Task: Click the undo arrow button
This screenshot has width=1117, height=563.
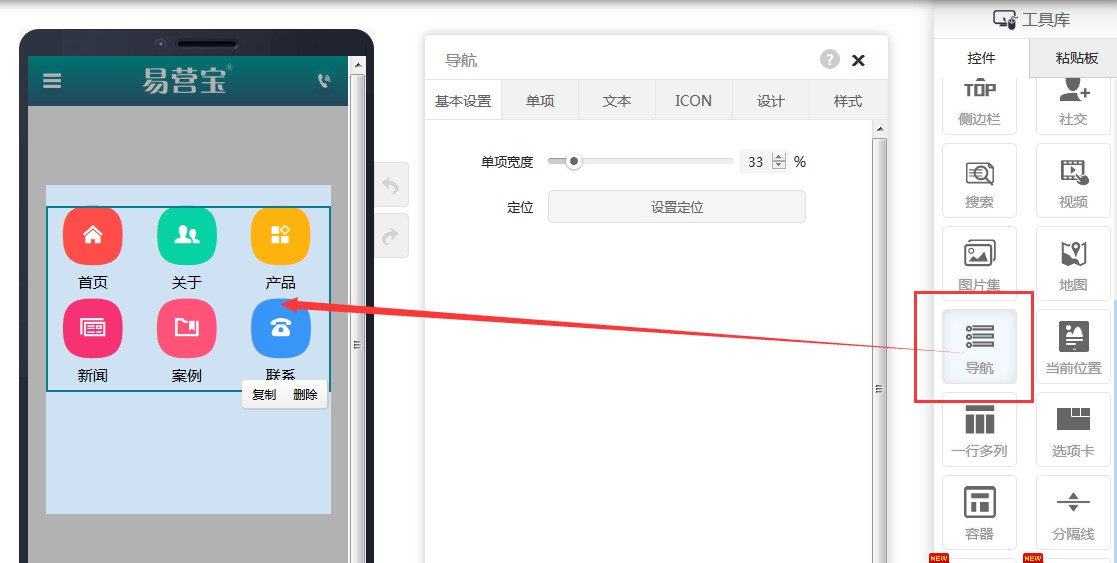Action: [x=391, y=186]
